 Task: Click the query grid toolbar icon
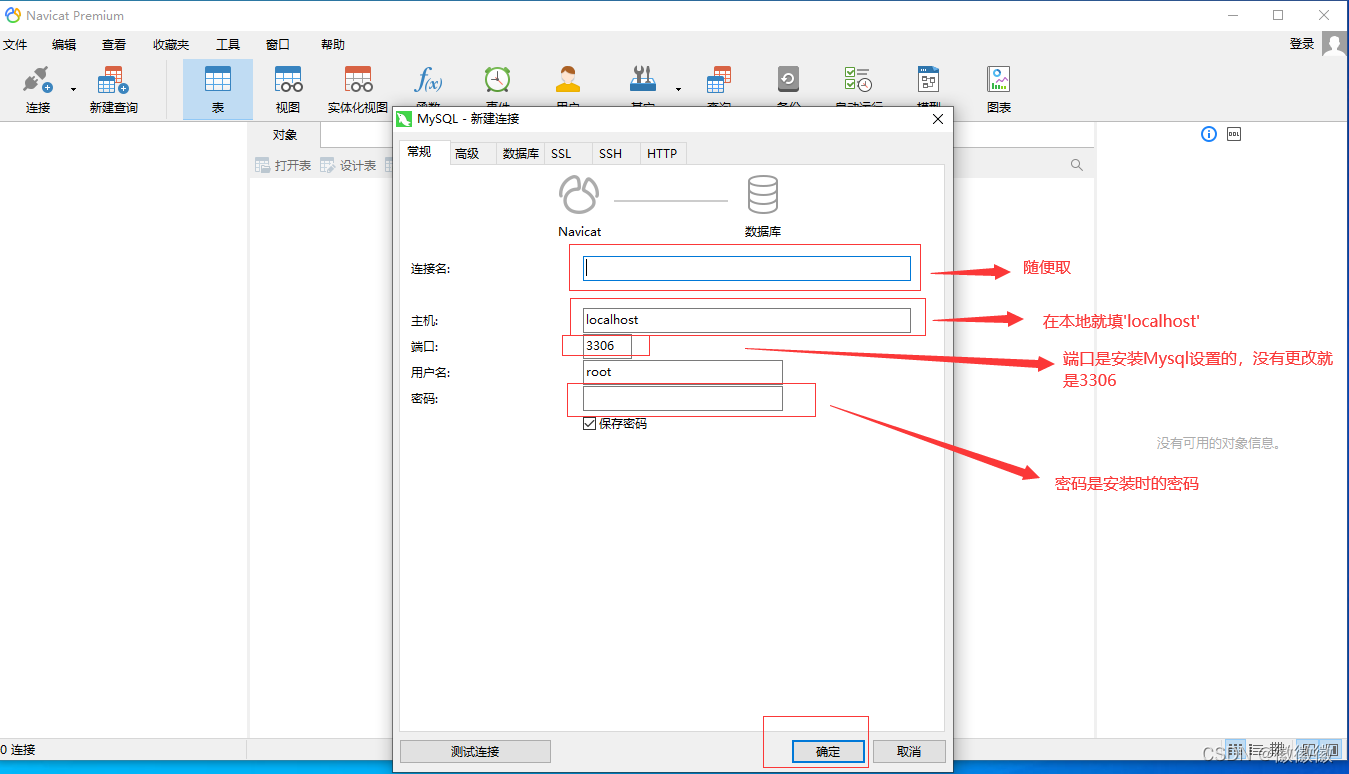pyautogui.click(x=718, y=80)
